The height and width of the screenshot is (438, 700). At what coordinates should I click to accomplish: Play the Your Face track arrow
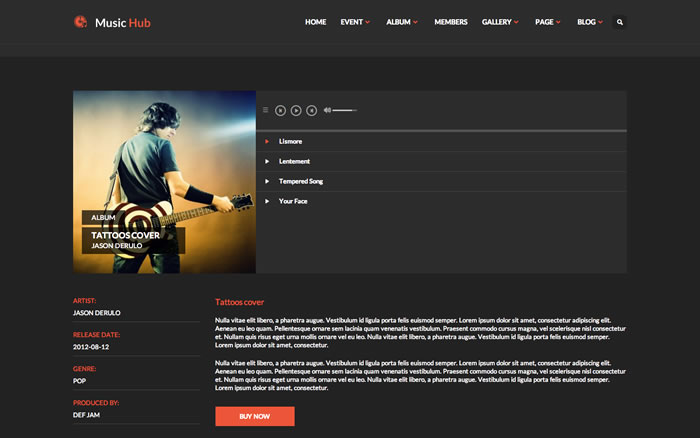pyautogui.click(x=267, y=201)
